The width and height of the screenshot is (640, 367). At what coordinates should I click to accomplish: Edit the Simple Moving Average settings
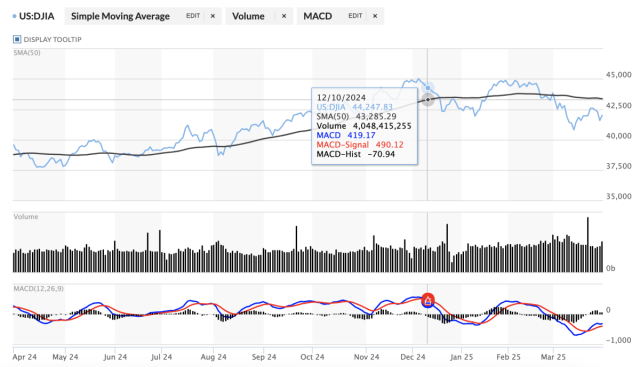pos(193,16)
